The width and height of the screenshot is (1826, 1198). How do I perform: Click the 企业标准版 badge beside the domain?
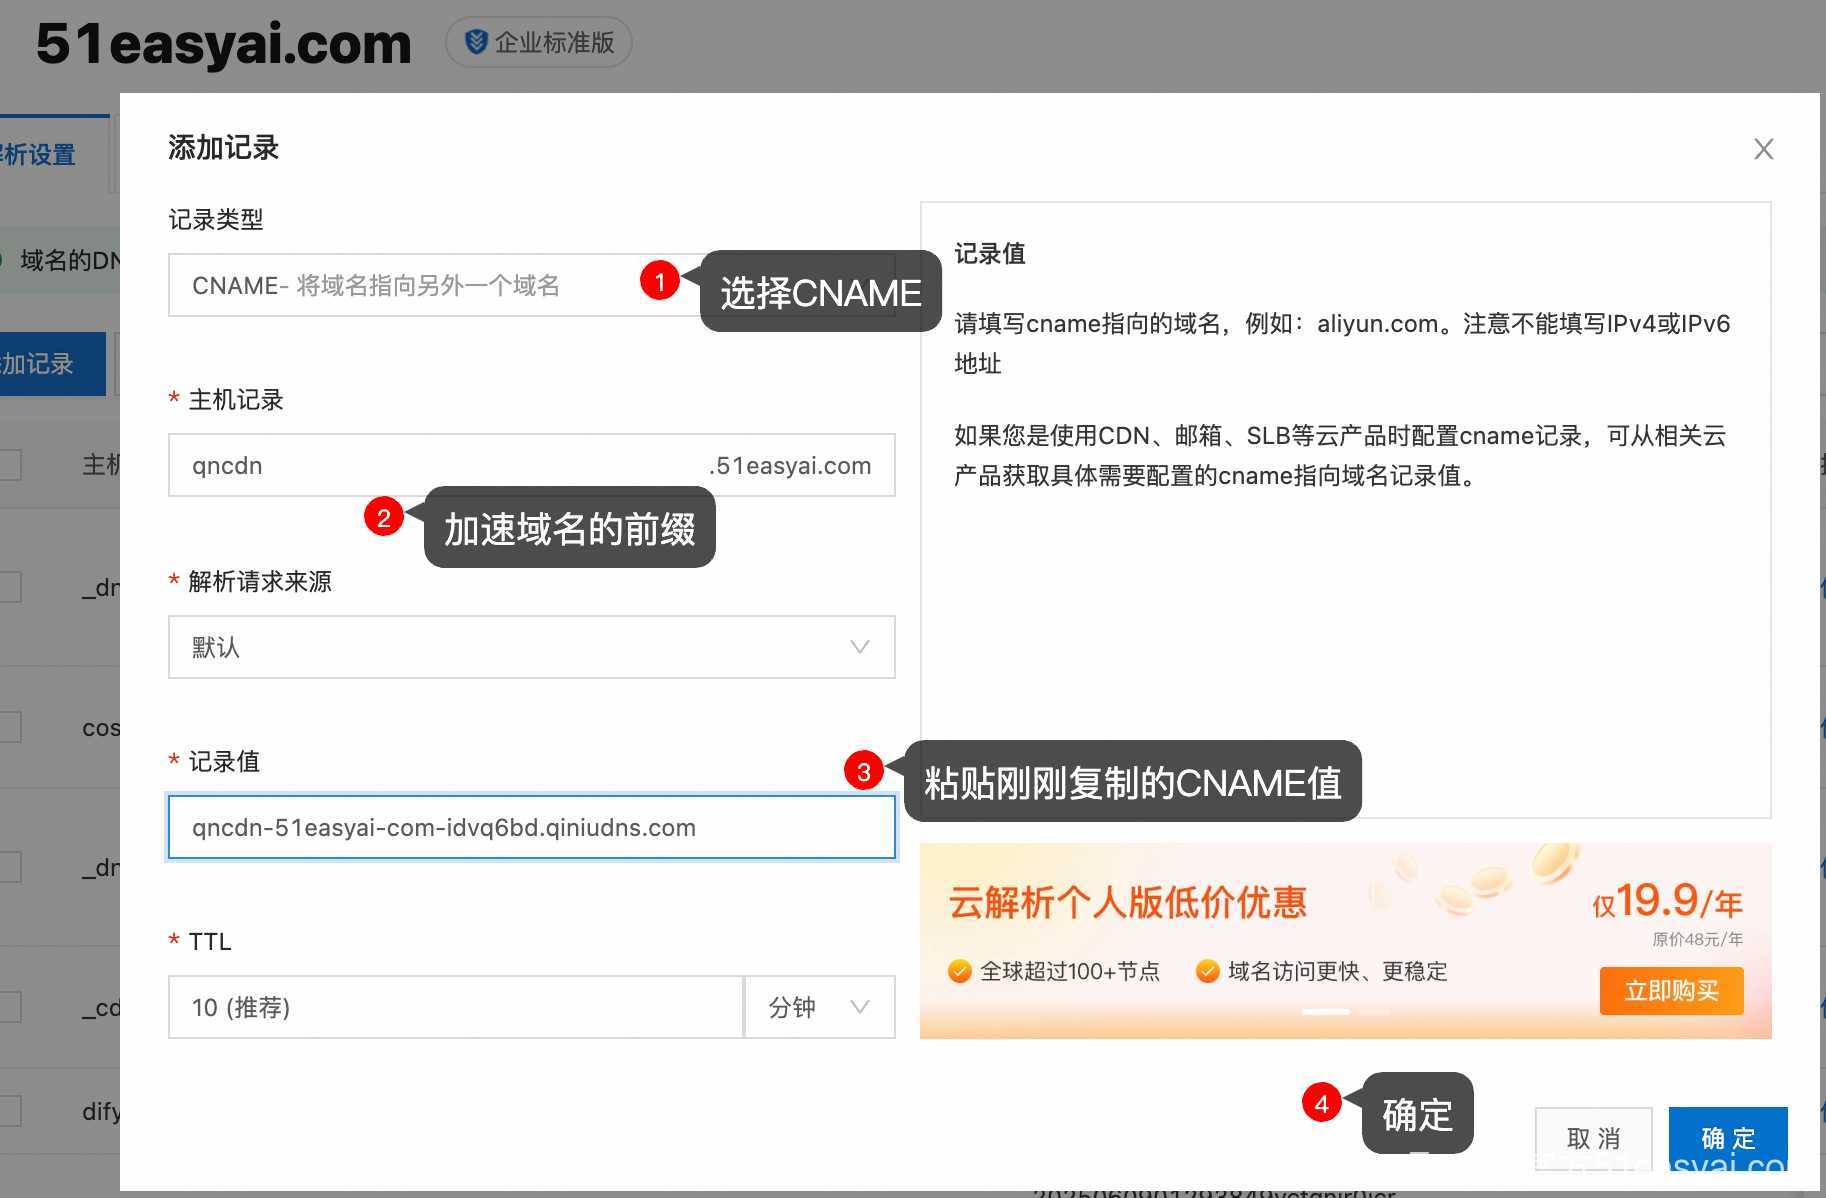point(538,42)
